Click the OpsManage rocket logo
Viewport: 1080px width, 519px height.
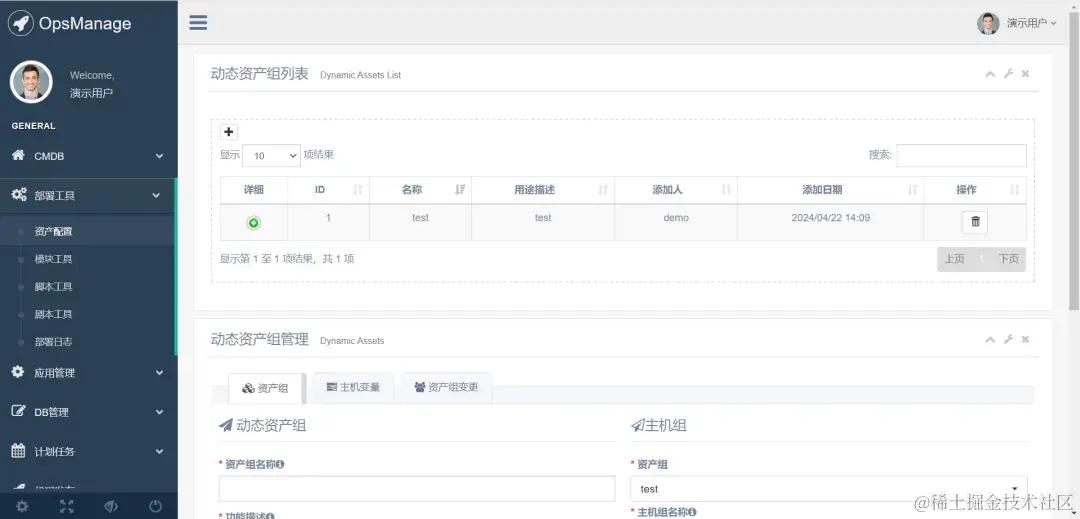21,23
